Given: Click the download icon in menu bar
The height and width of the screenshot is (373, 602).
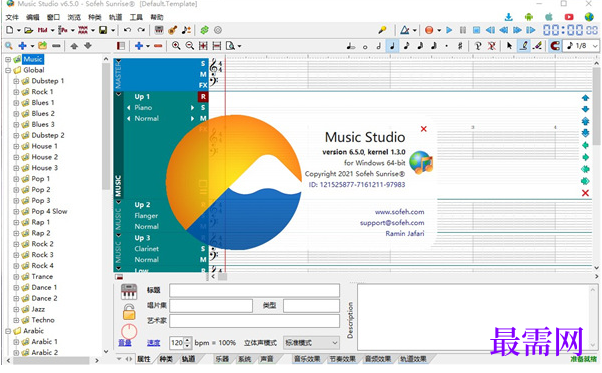Looking at the screenshot, I should pos(509,17).
